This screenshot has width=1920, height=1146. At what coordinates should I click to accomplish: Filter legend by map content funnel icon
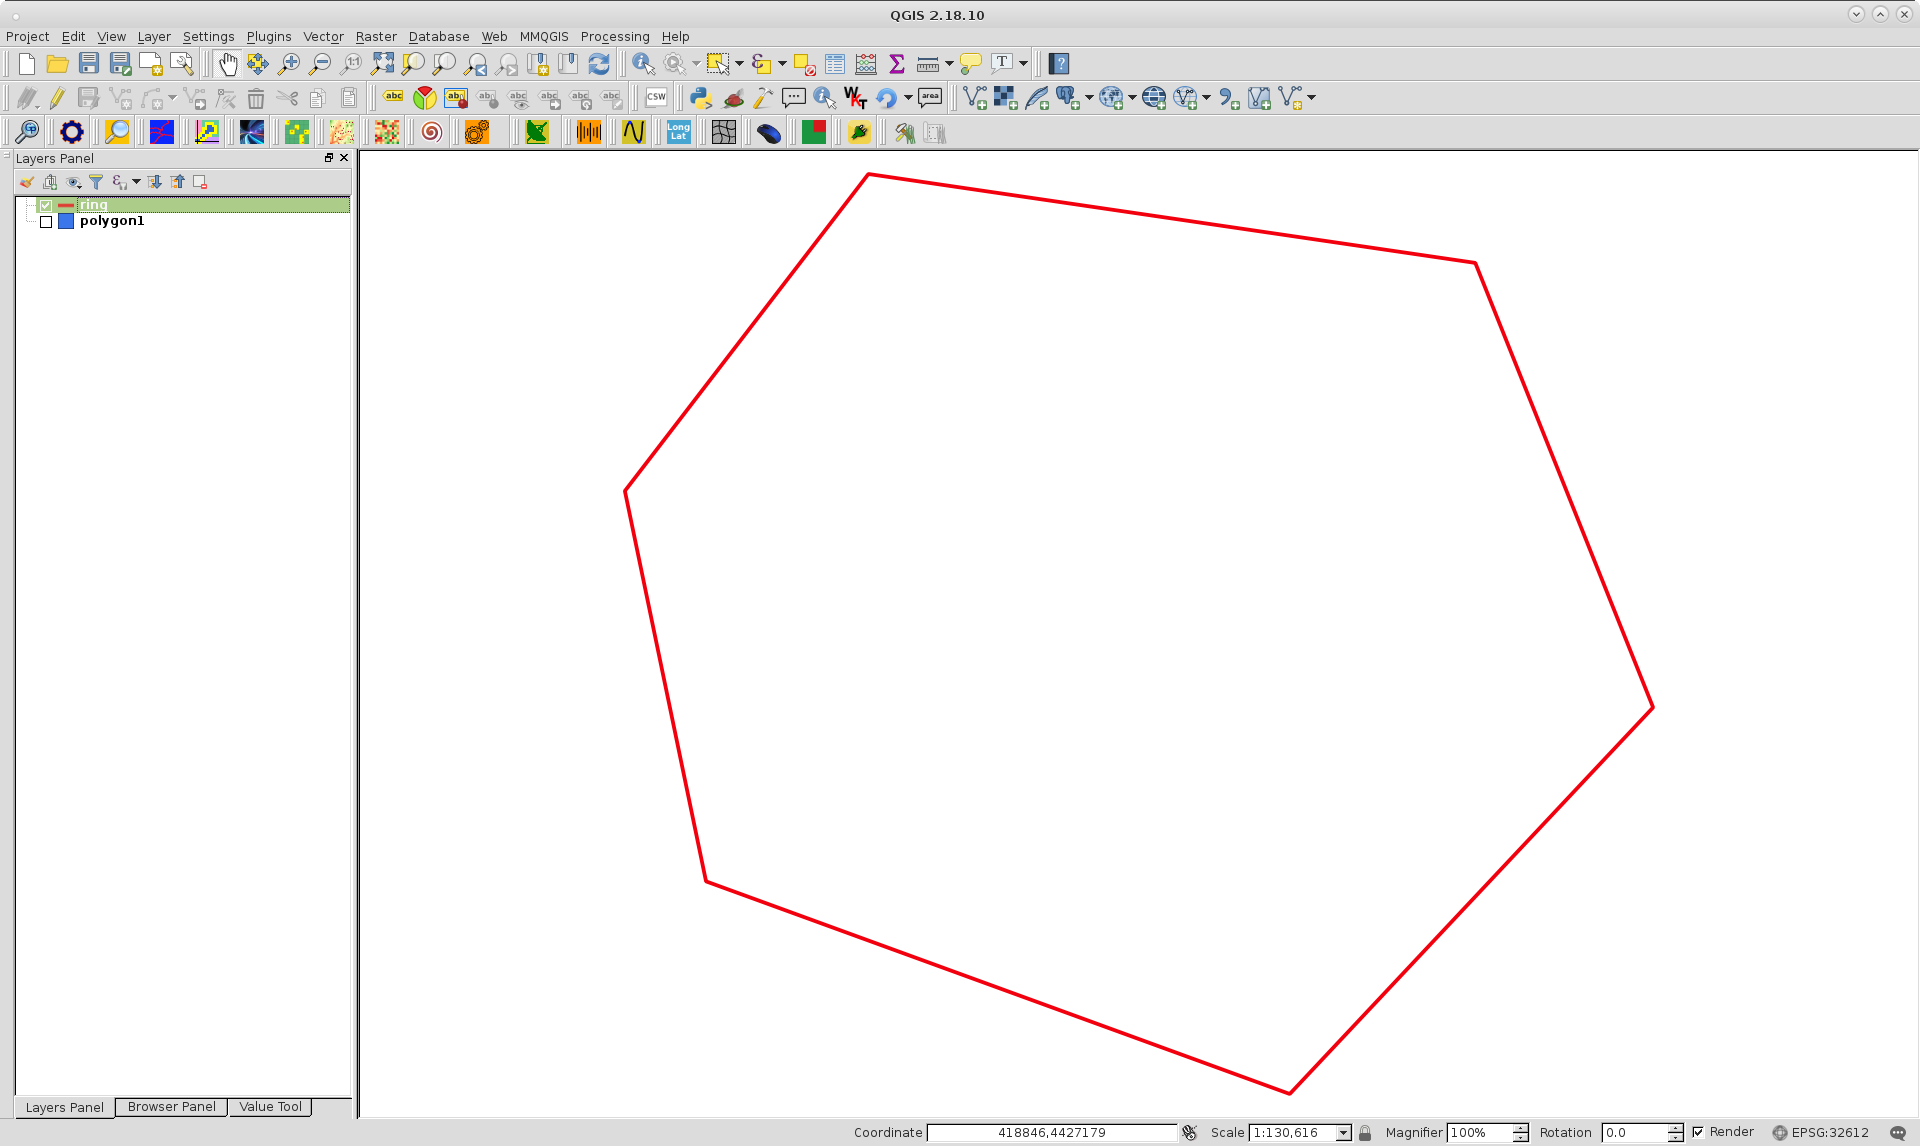coord(96,182)
